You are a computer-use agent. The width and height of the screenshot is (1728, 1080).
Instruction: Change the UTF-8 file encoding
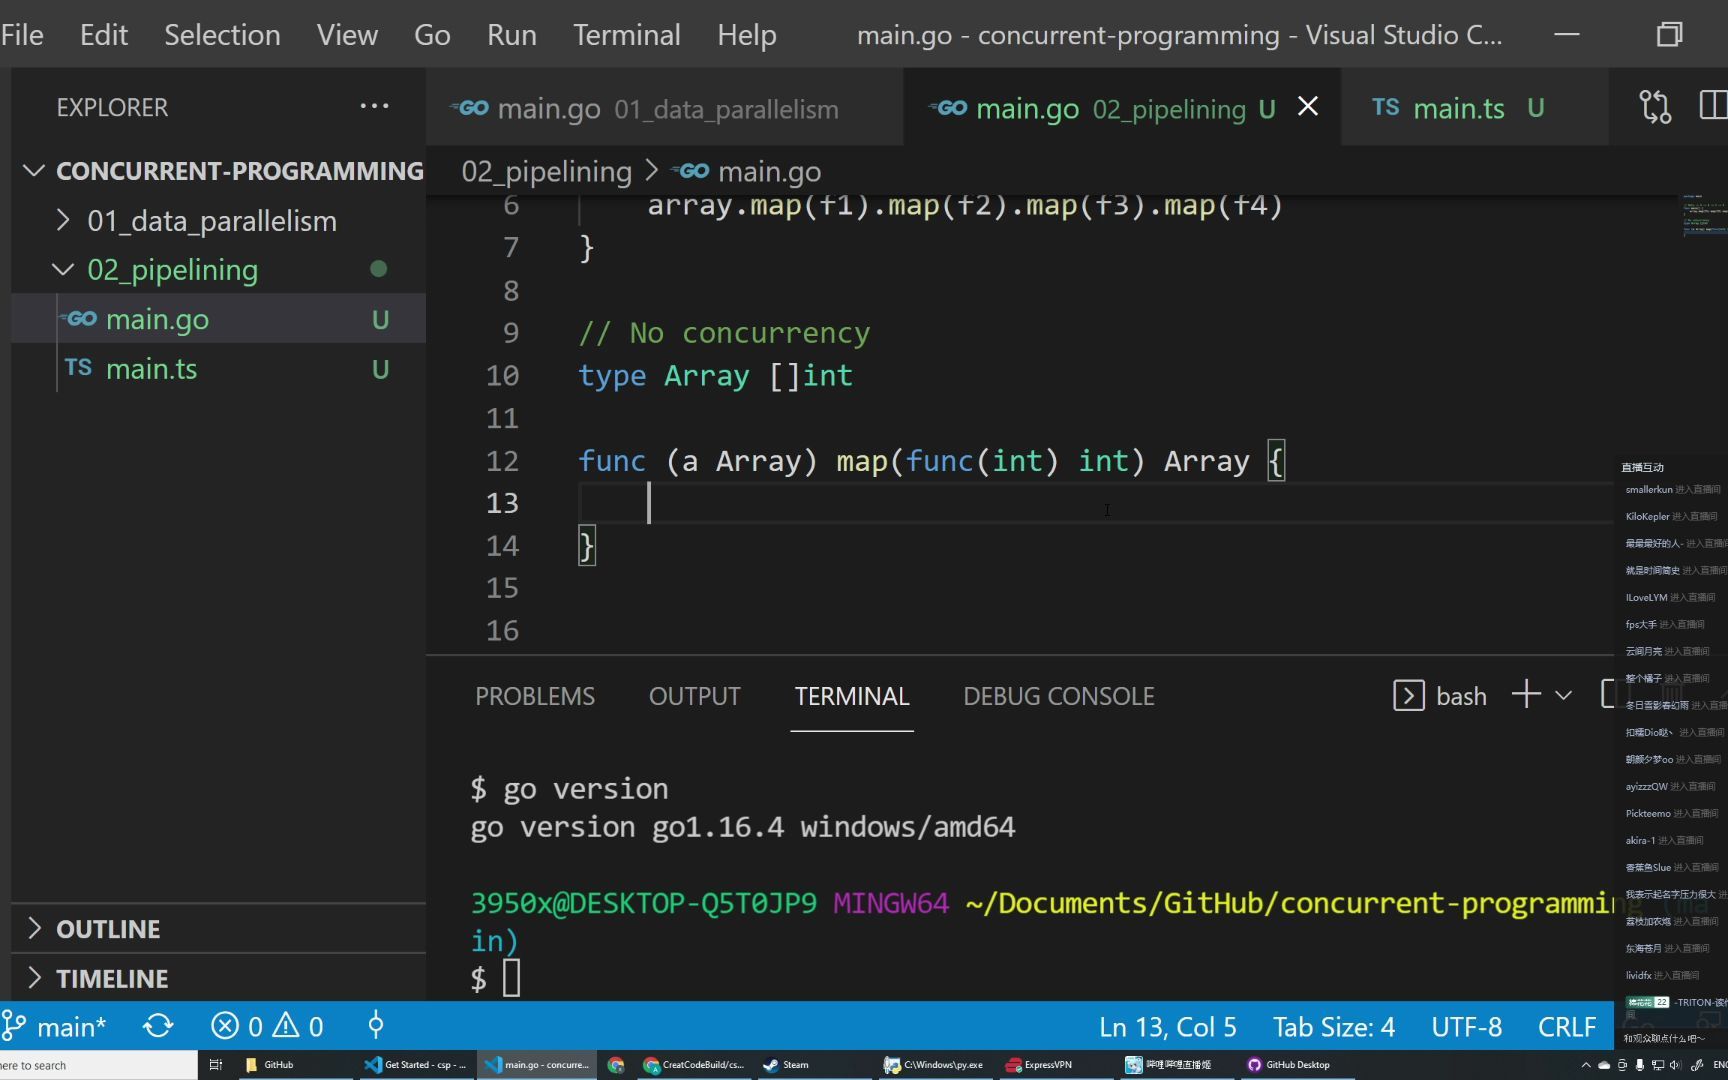pos(1466,1027)
